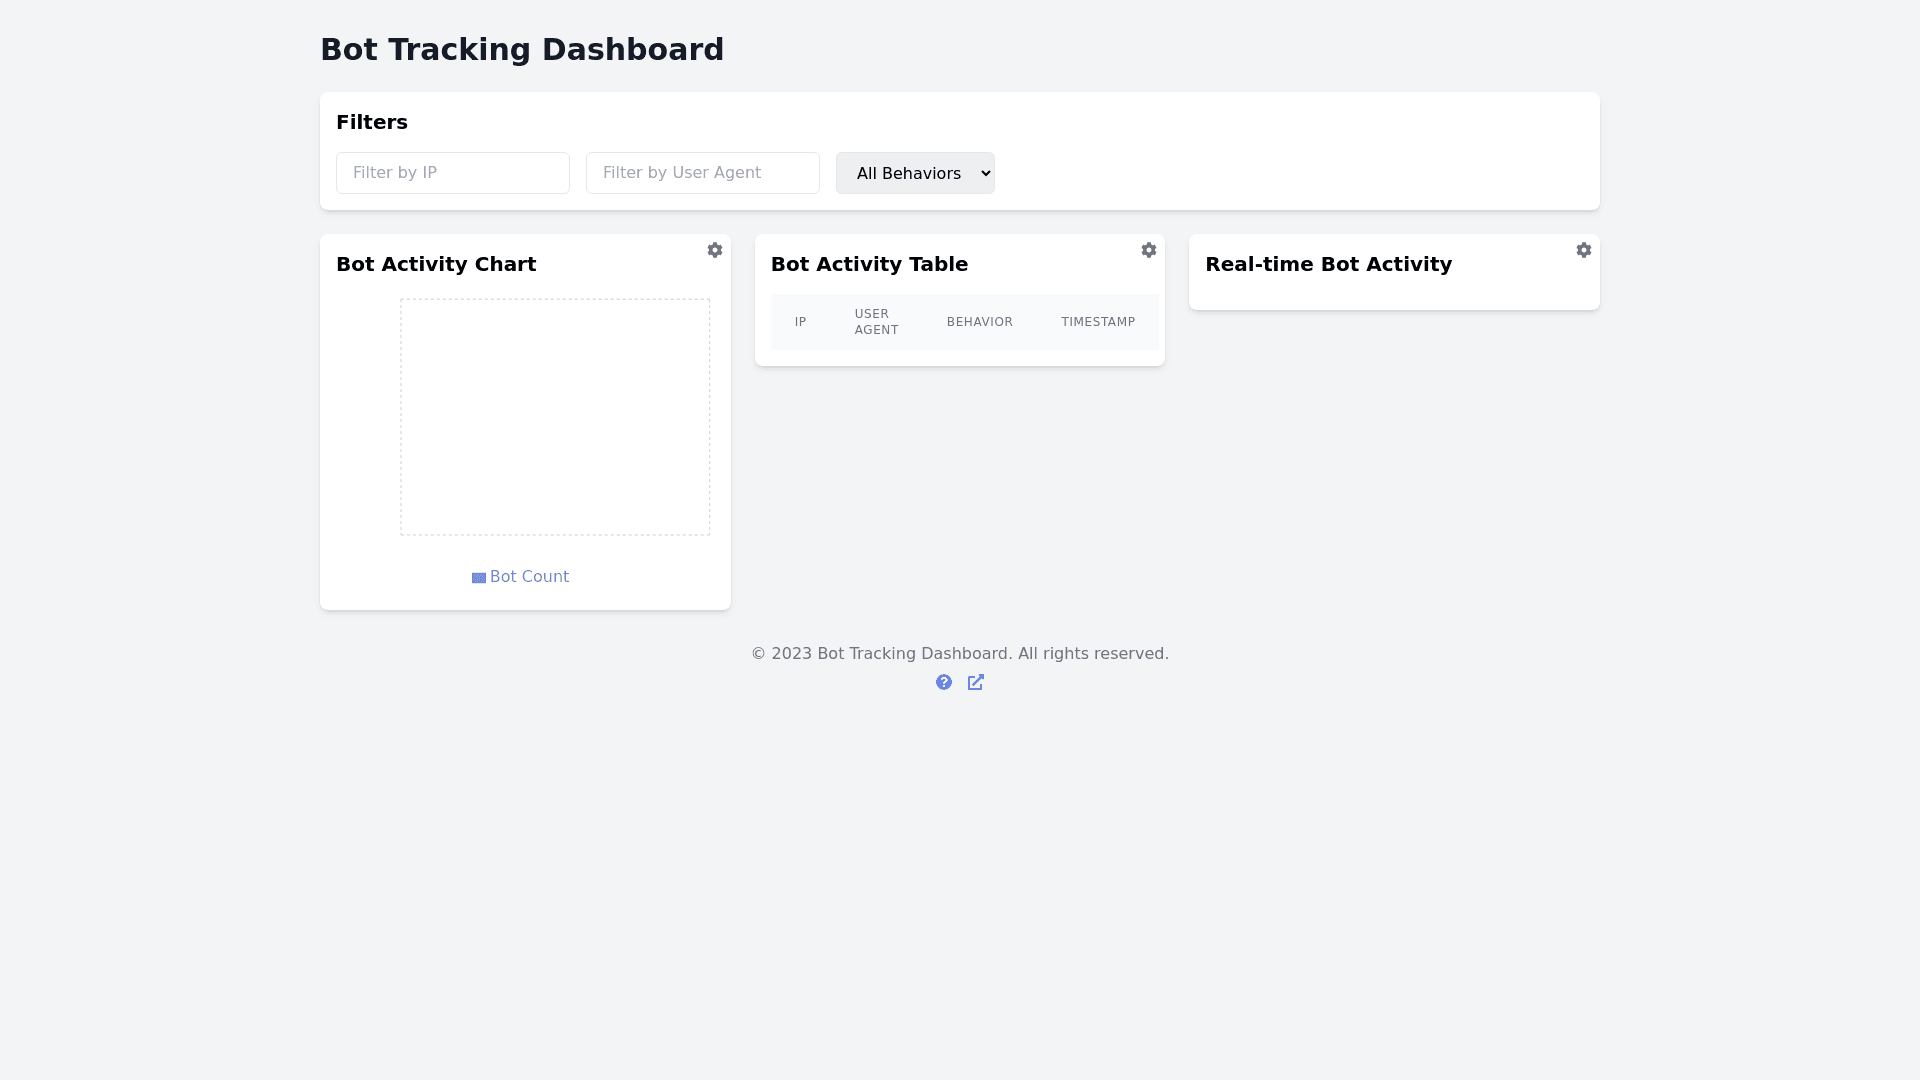The width and height of the screenshot is (1920, 1080).
Task: Click the Bot Activity Chart heading
Action: point(436,264)
